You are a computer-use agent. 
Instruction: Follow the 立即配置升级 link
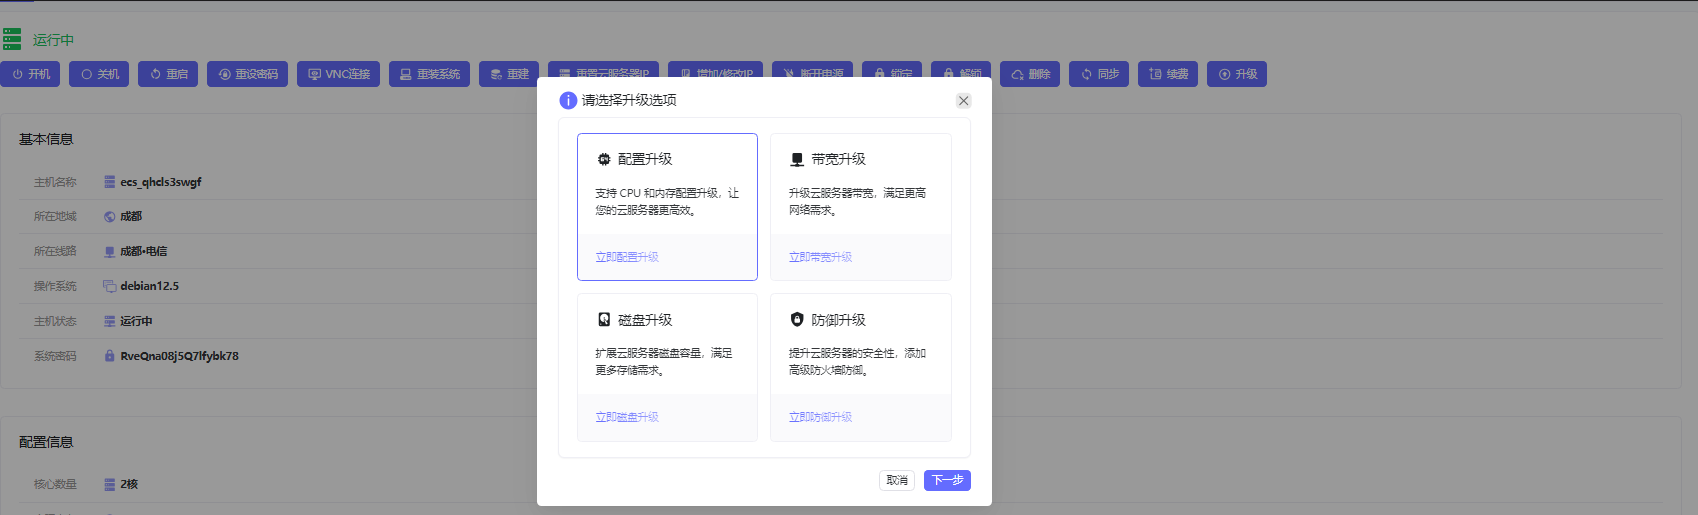[x=627, y=257]
